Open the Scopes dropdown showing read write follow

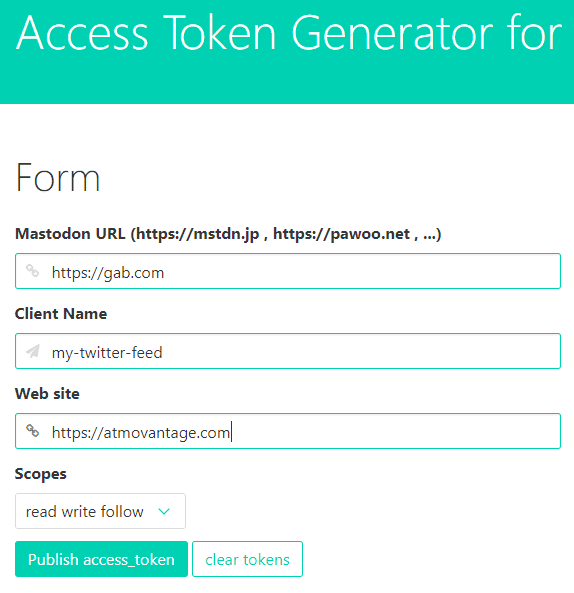[x=100, y=511]
